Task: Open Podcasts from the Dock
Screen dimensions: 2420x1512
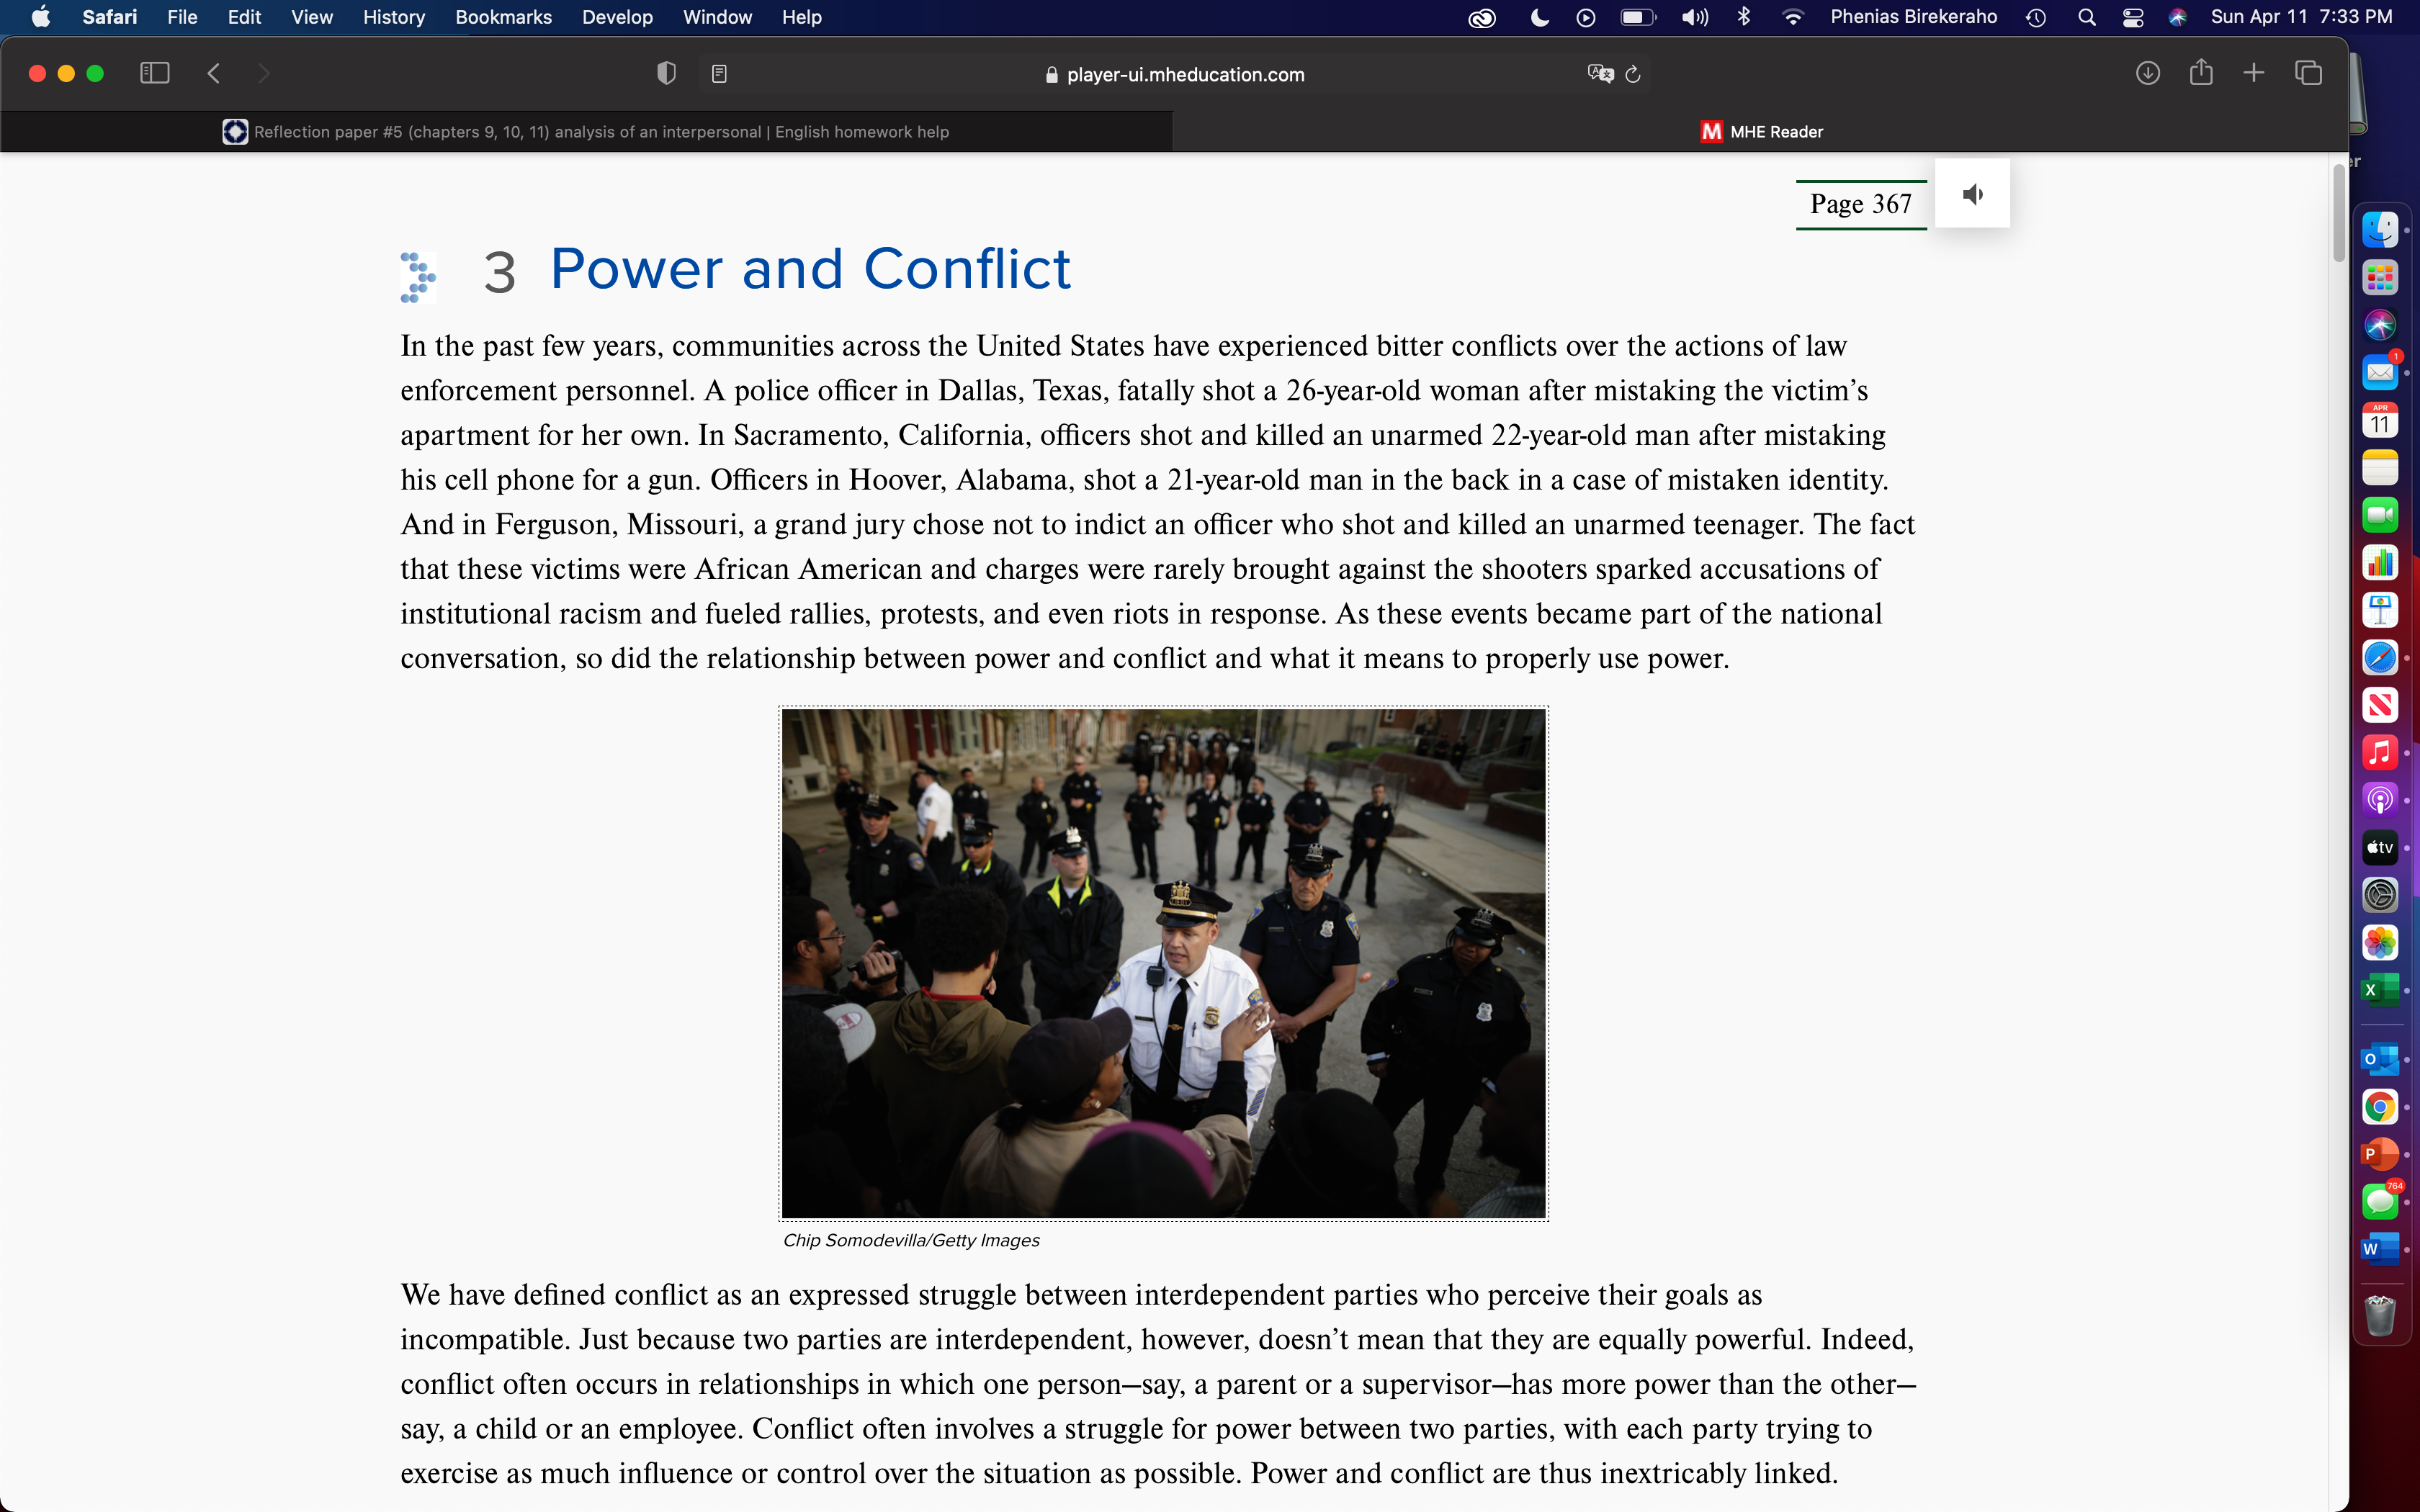Action: 2380,800
